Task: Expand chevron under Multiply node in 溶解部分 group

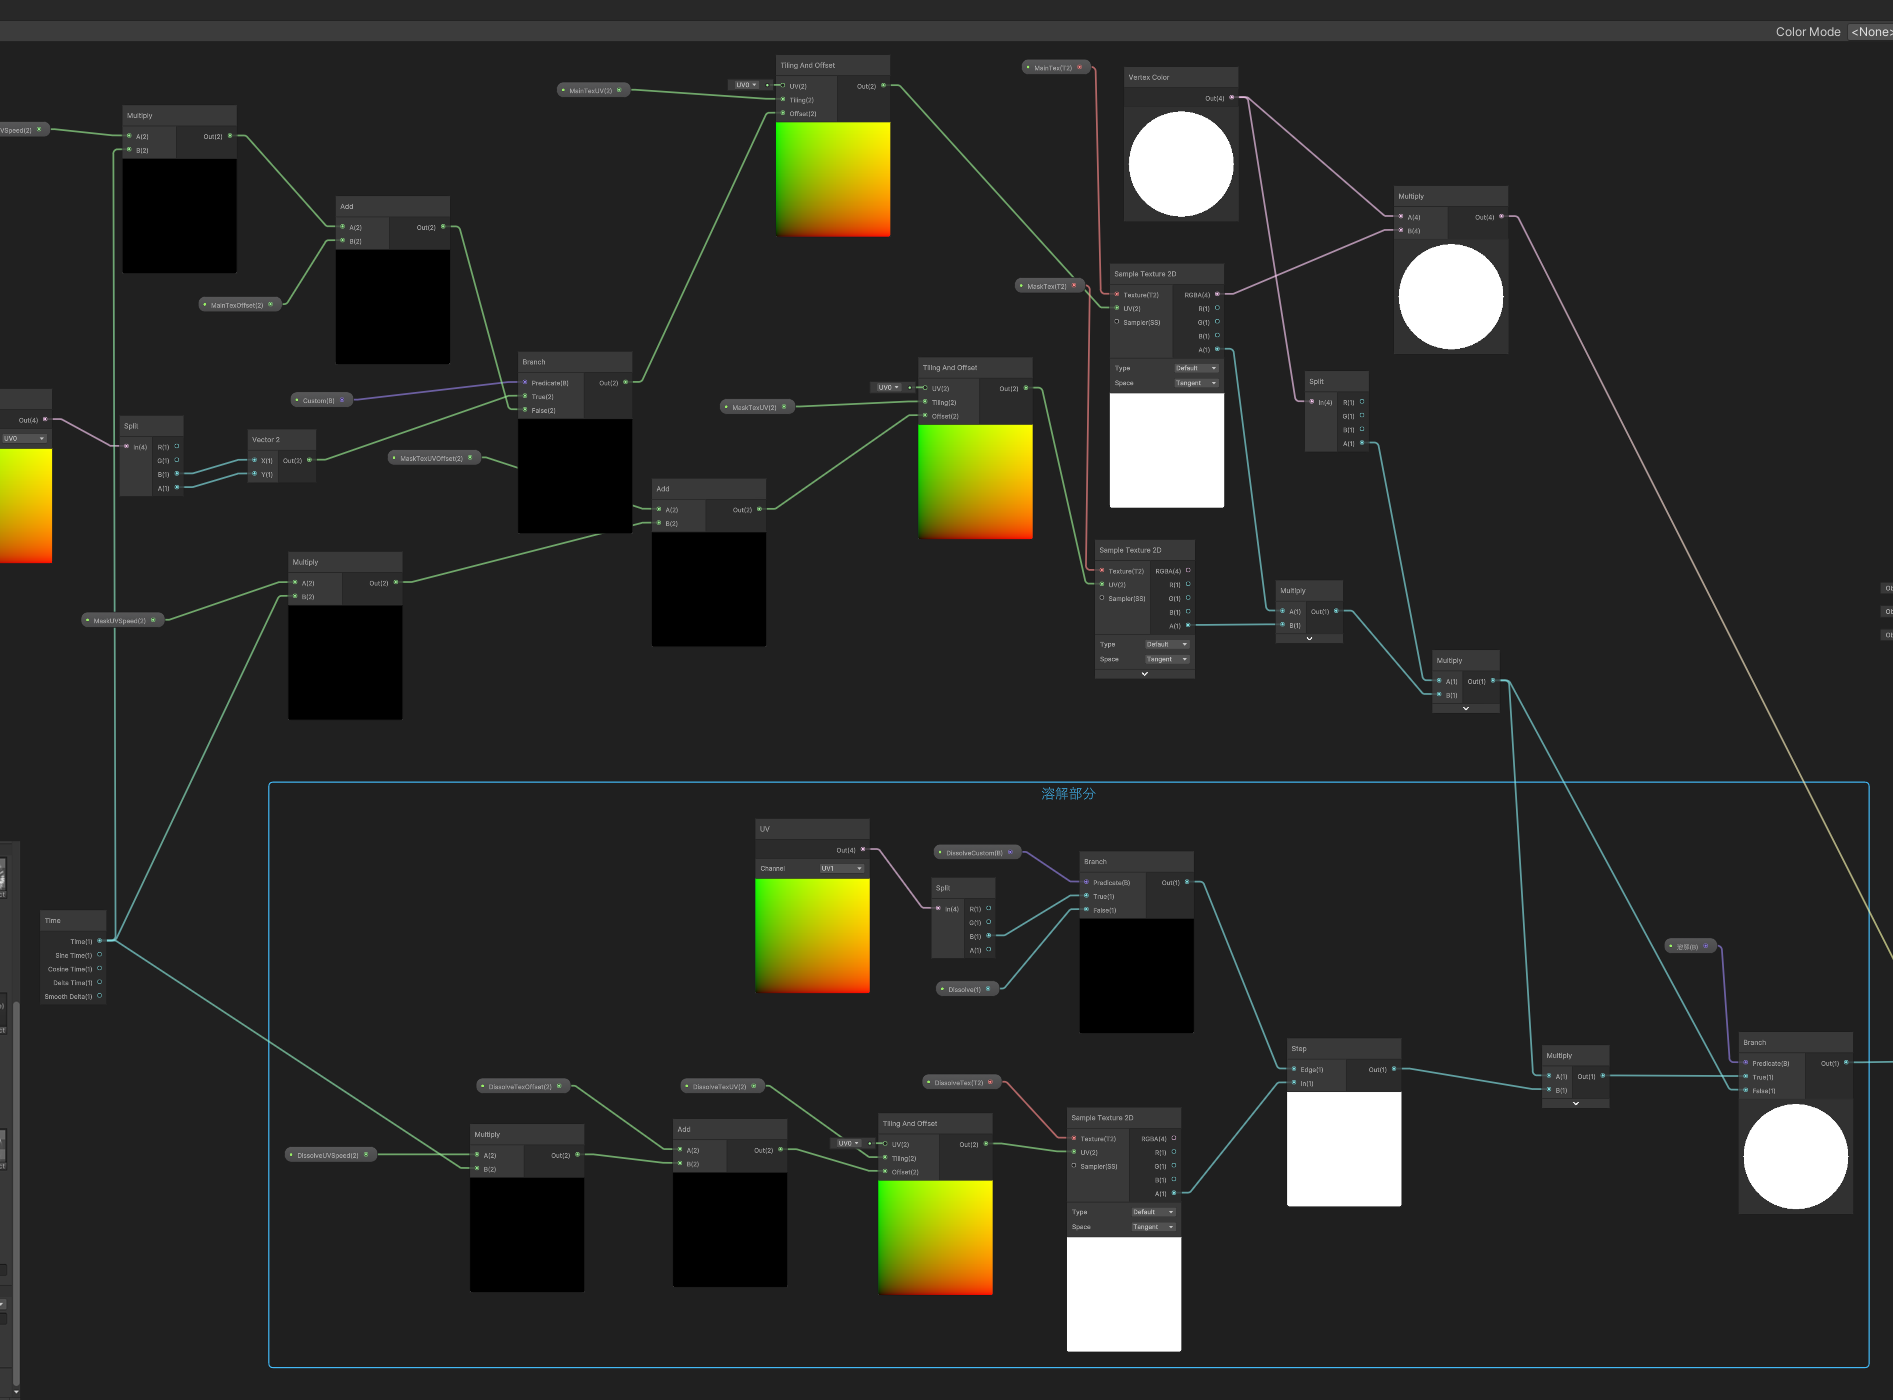Action: (1576, 1103)
